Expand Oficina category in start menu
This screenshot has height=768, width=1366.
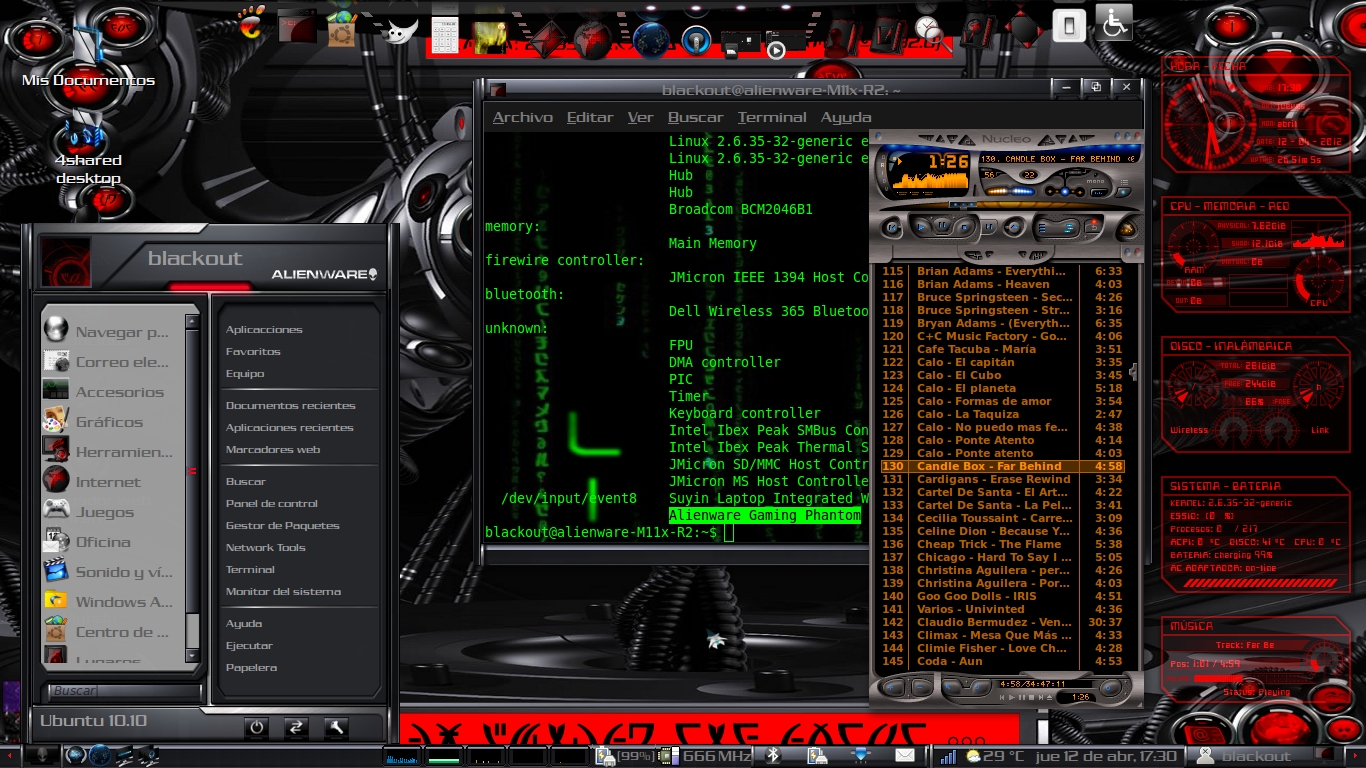coord(112,542)
